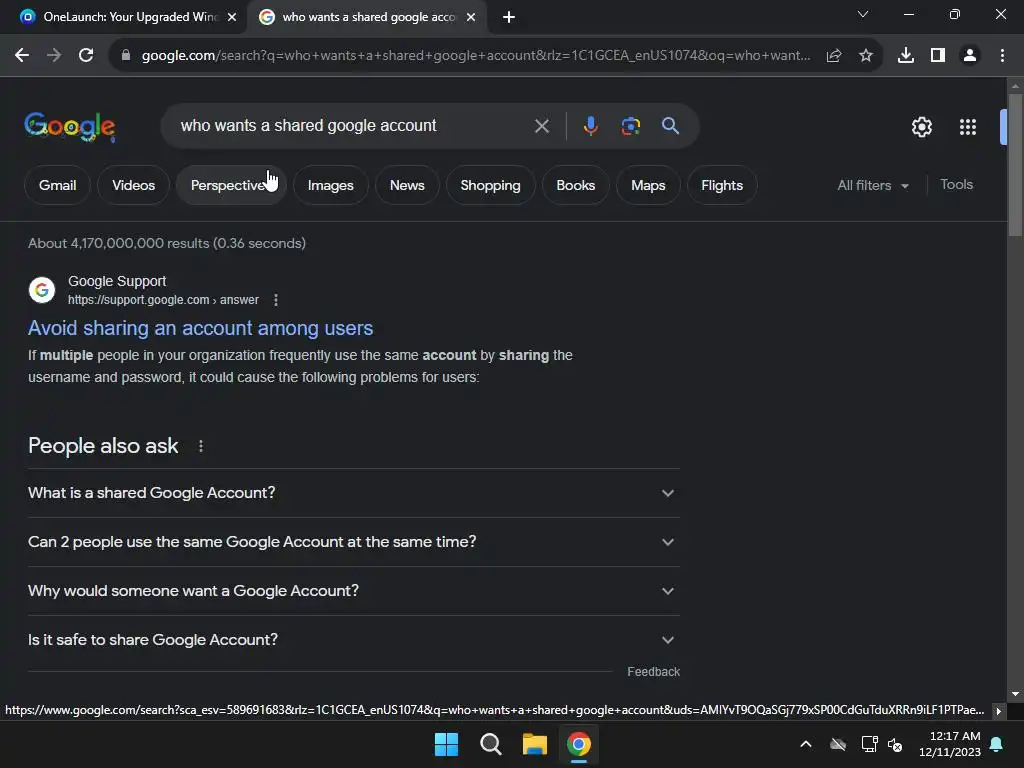Click the scrollbar down arrow
This screenshot has height=768, width=1024.
click(1015, 694)
